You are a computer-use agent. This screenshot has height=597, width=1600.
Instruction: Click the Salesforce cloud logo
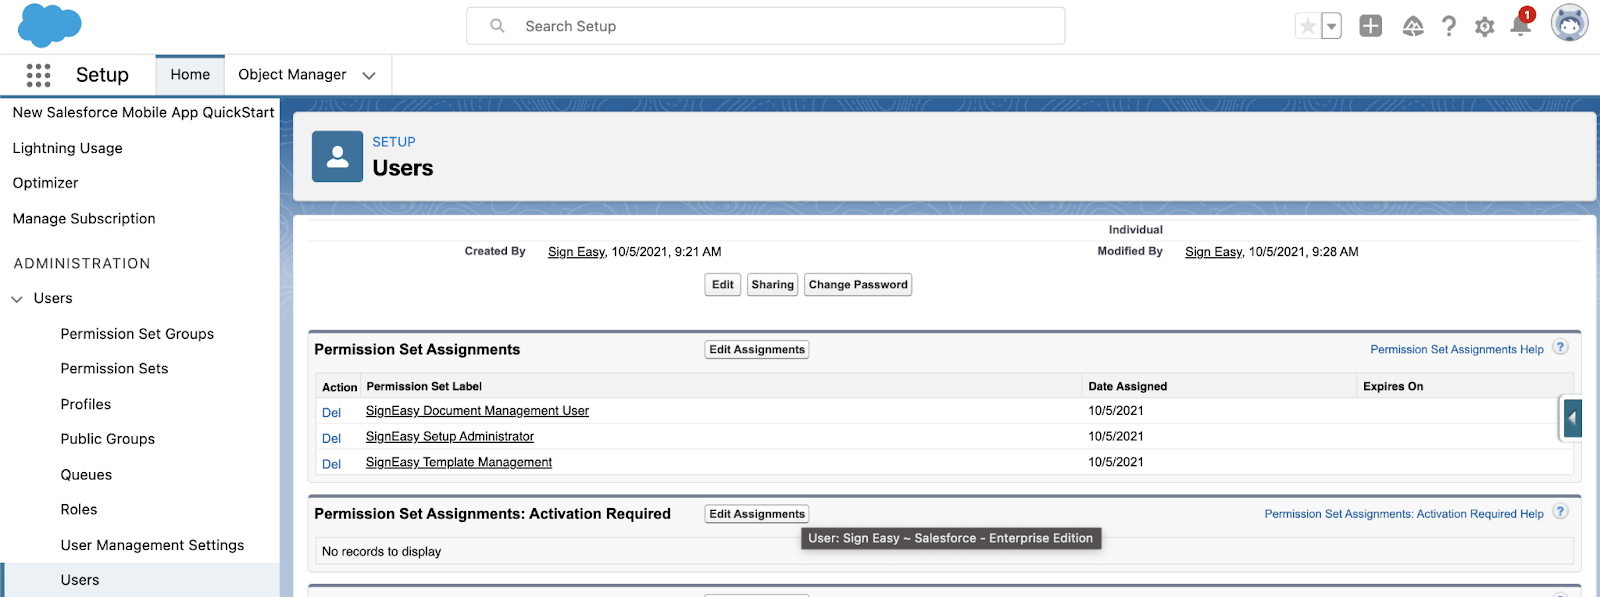pyautogui.click(x=49, y=26)
